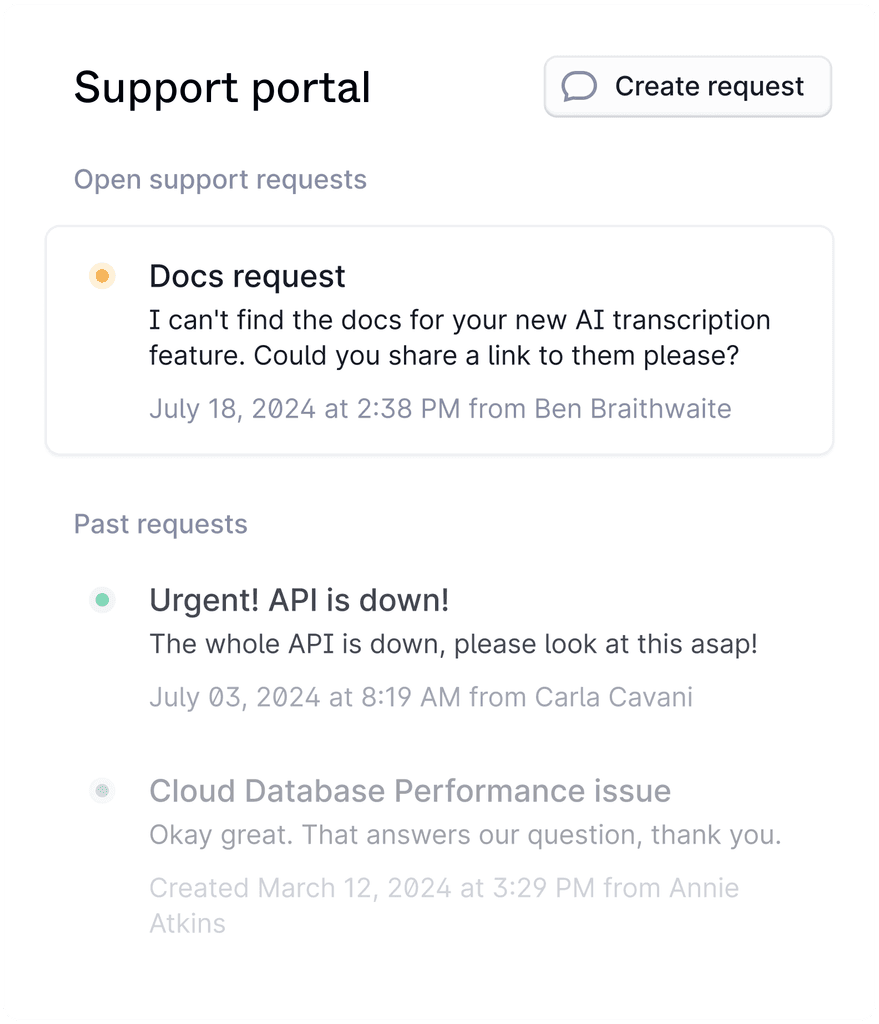Click the green status dot beside Urgent API request
Viewport: 879px width, 1024px height.
coord(102,600)
